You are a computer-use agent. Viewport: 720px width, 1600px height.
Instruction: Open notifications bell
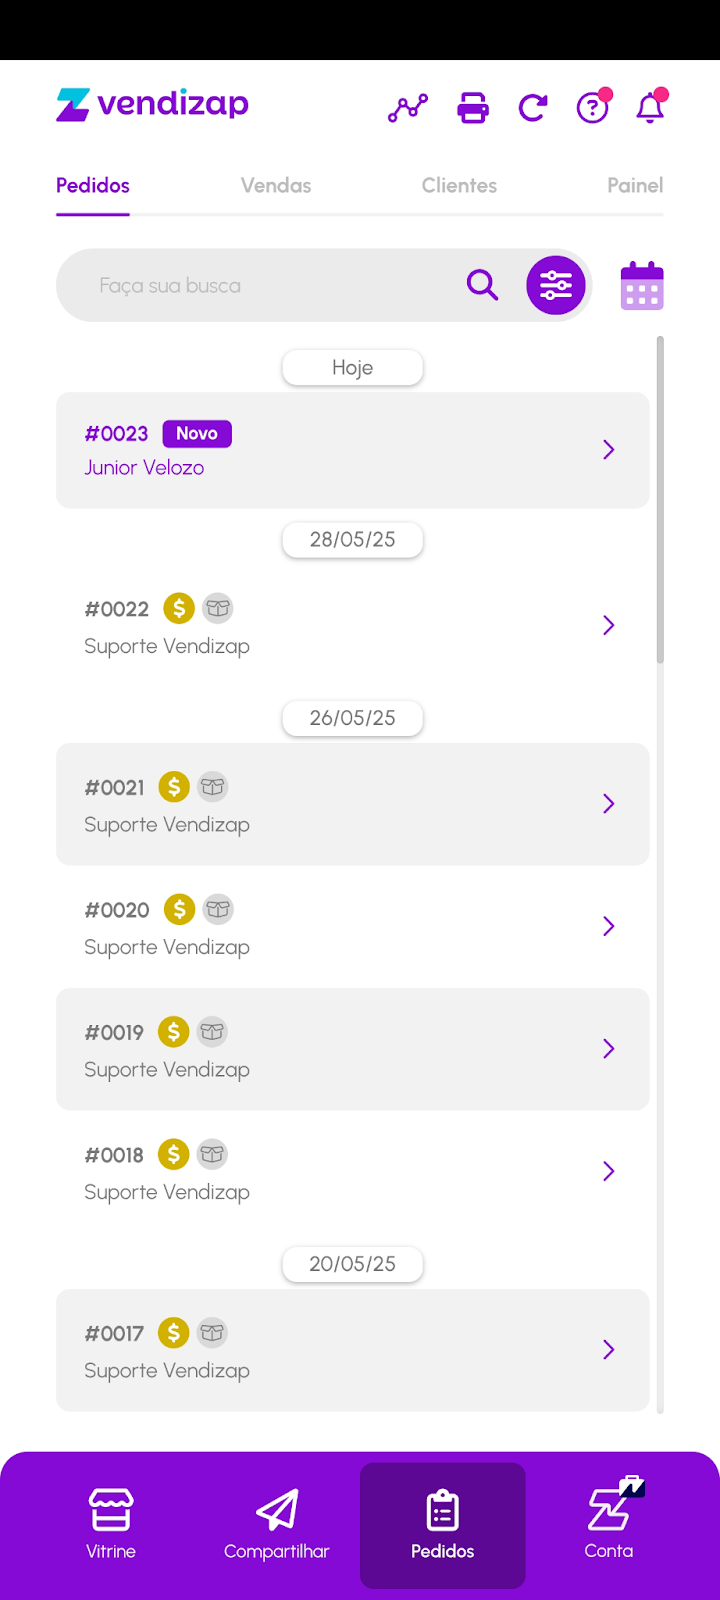650,107
